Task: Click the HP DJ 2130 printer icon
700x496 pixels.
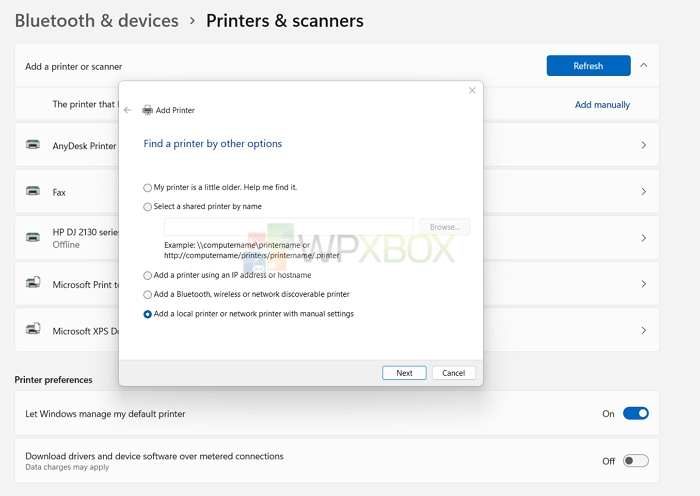Action: point(33,238)
